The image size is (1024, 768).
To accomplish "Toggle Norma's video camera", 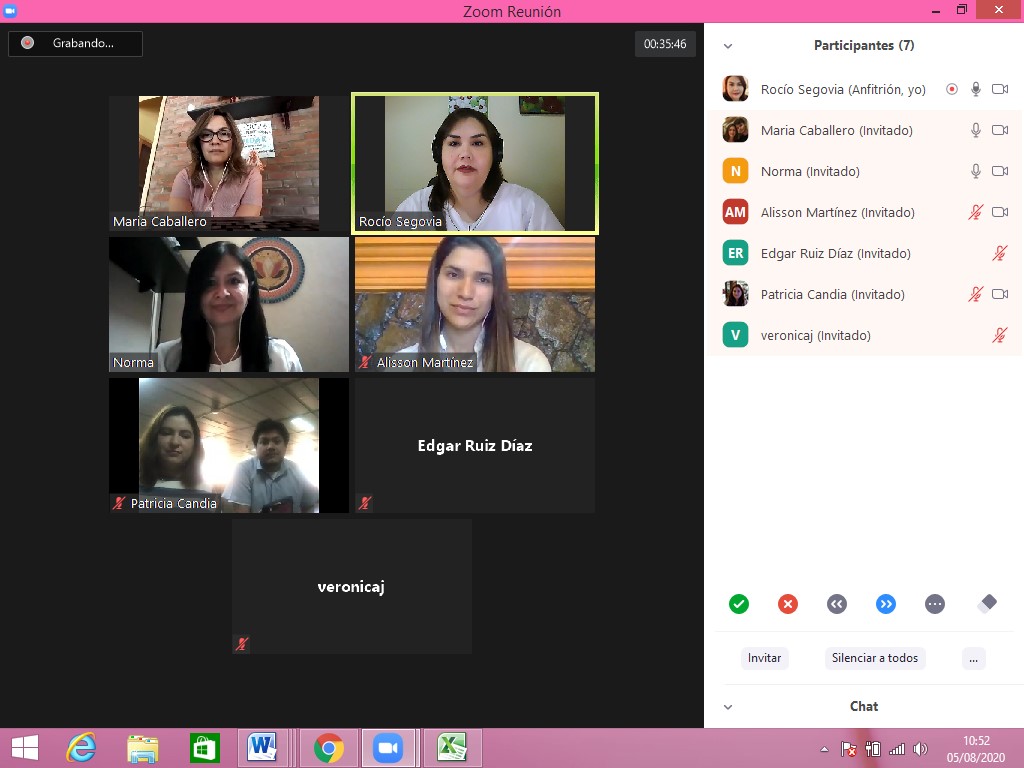I will [x=1000, y=171].
